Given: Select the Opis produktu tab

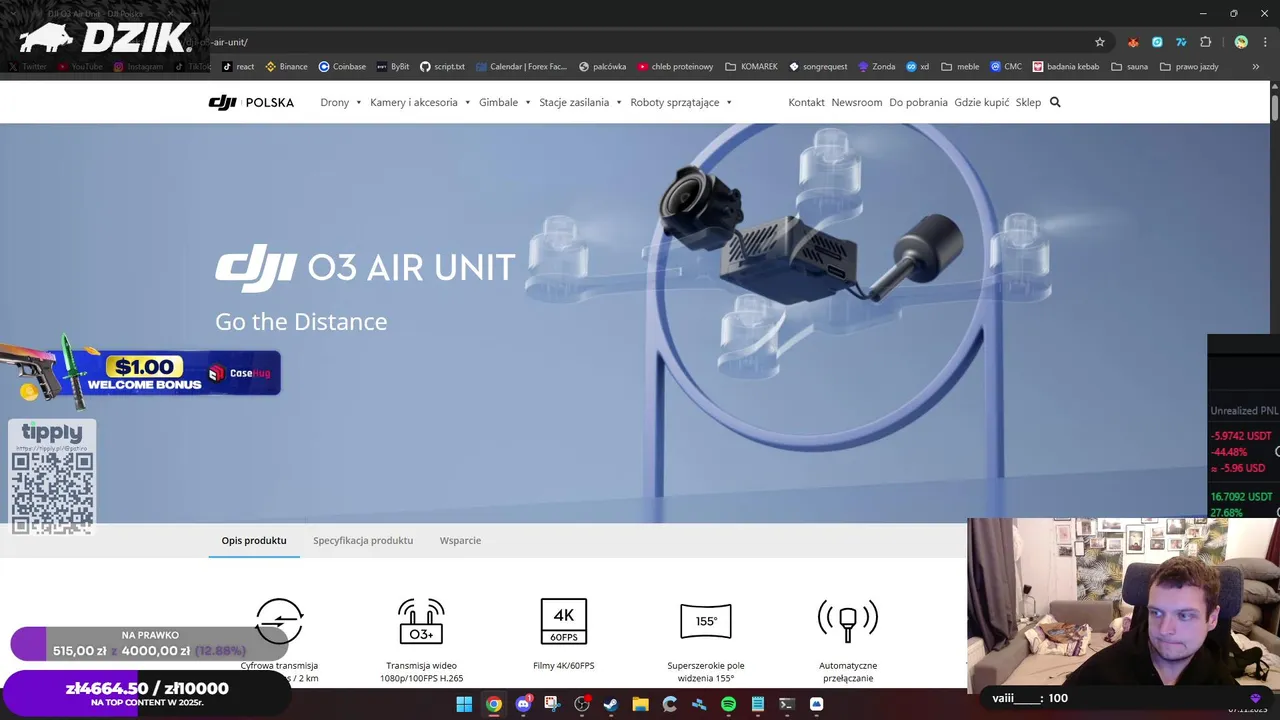Looking at the screenshot, I should pos(254,540).
